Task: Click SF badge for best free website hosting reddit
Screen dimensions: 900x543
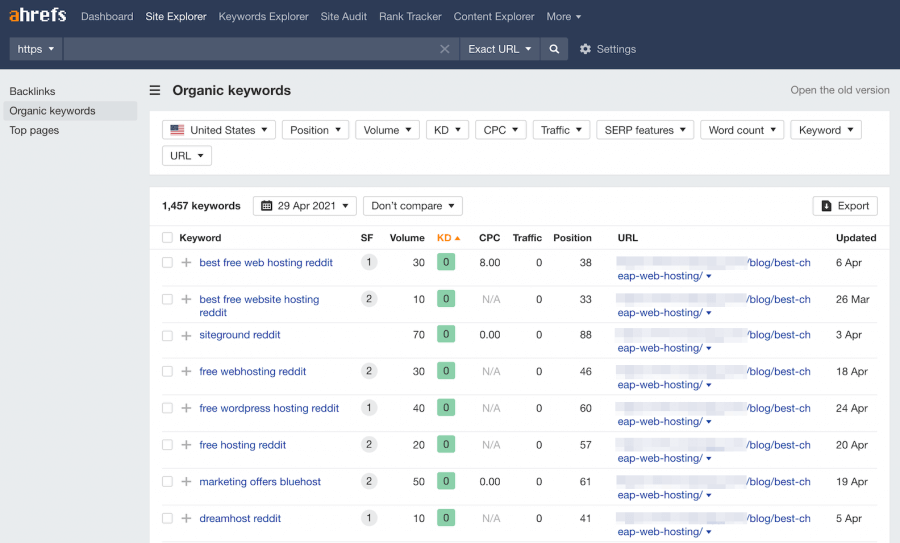Action: tap(369, 299)
